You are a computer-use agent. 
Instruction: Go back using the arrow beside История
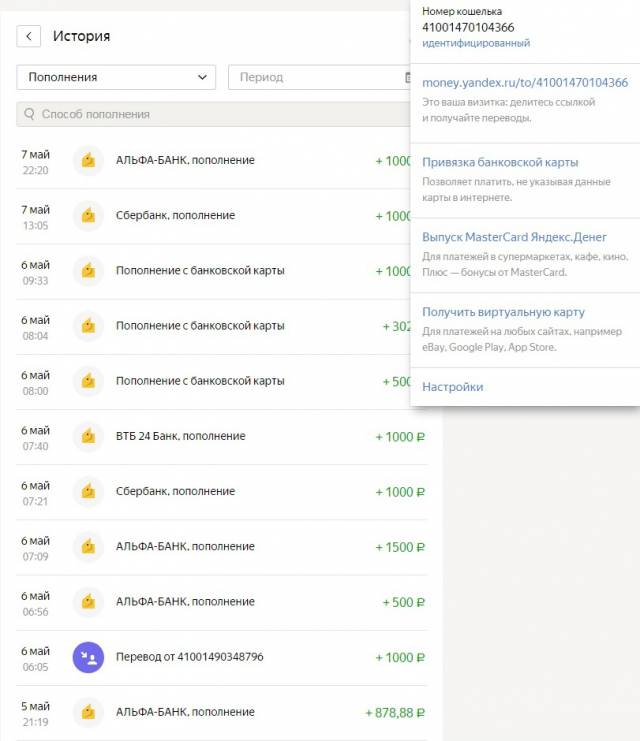[x=28, y=36]
